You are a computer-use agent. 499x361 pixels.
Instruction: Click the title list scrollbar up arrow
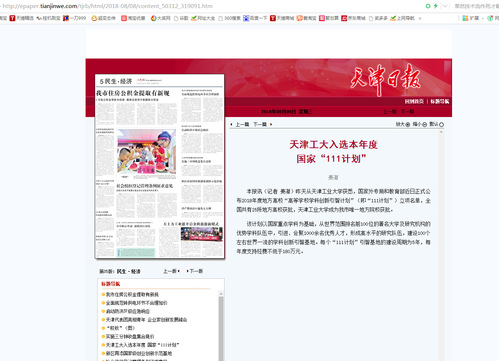click(x=221, y=294)
